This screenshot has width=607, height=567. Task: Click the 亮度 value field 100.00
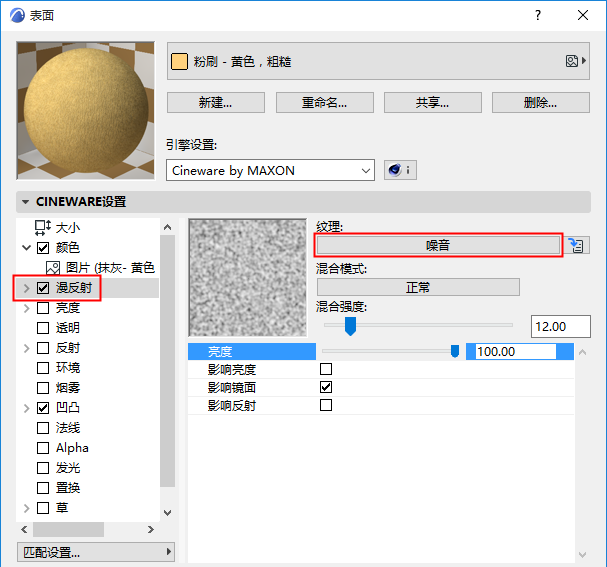[515, 351]
